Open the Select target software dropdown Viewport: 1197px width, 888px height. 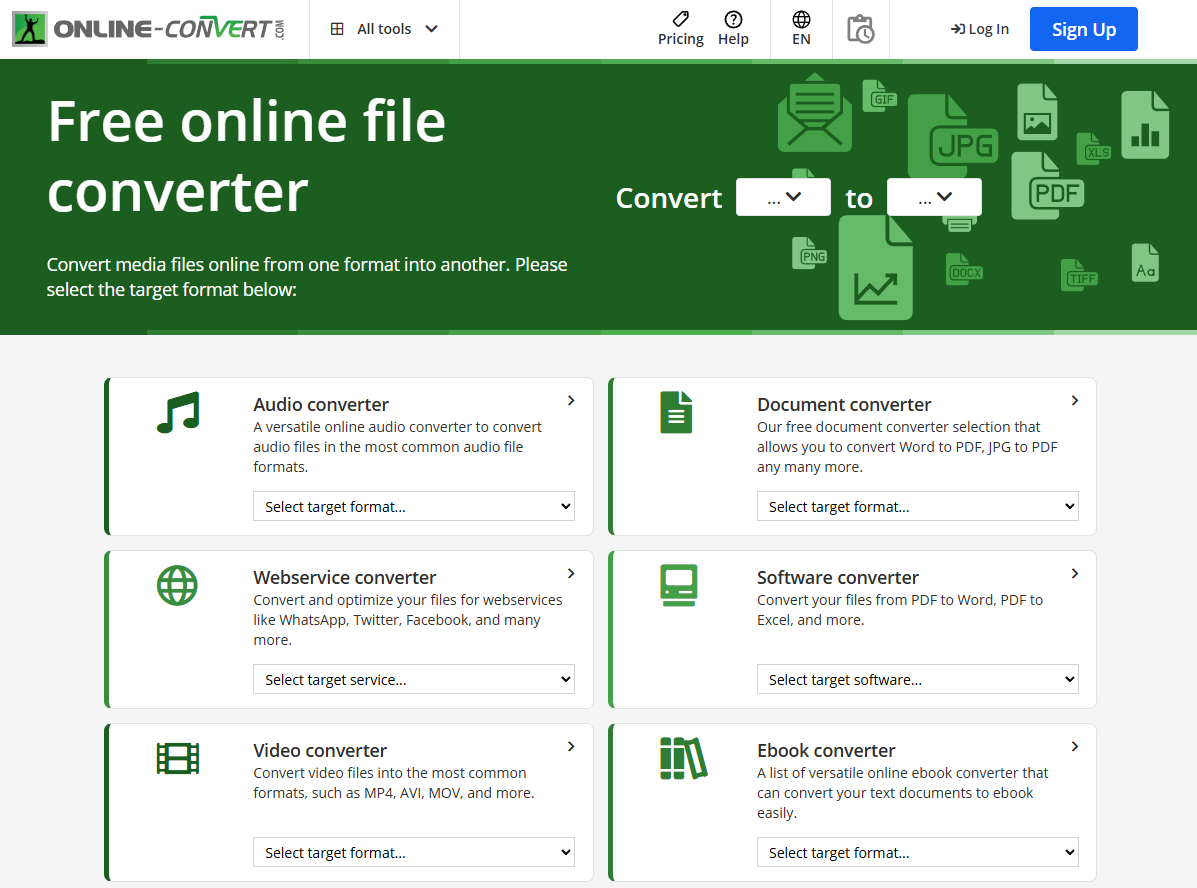(x=917, y=679)
